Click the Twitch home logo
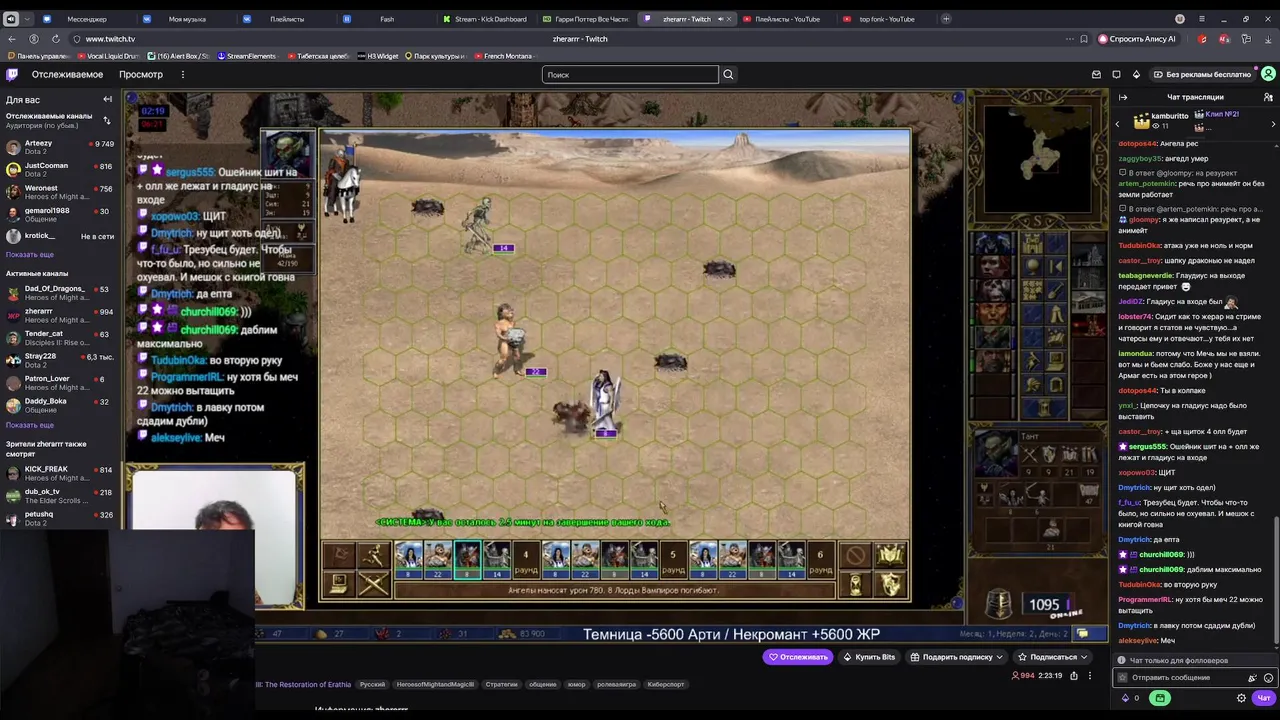This screenshot has width=1280, height=720. point(12,74)
